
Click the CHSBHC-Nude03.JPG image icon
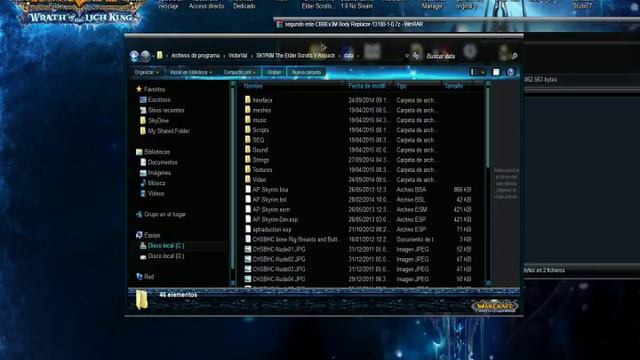[248, 269]
